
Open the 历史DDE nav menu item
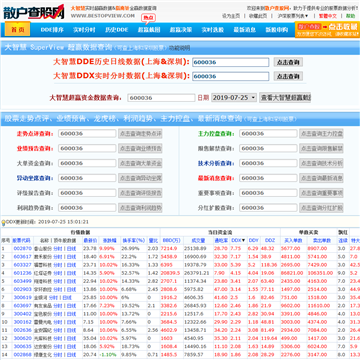117,30
